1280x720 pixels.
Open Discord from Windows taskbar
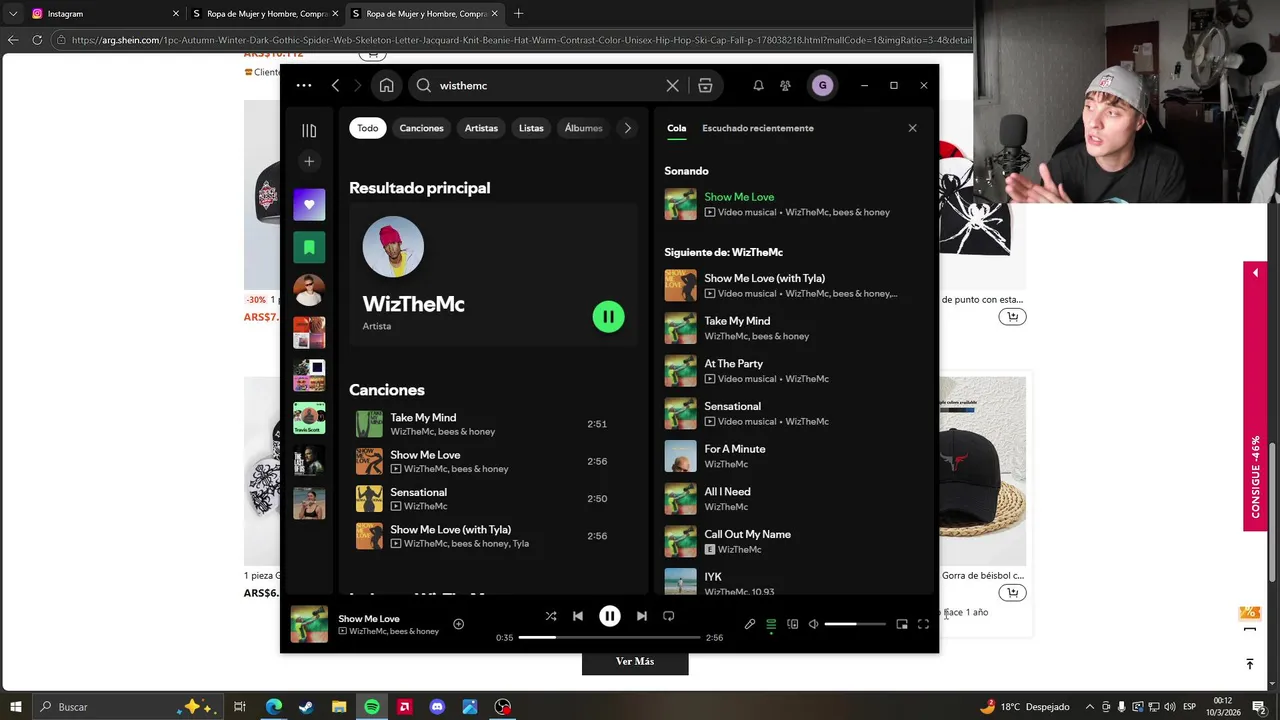tap(437, 707)
